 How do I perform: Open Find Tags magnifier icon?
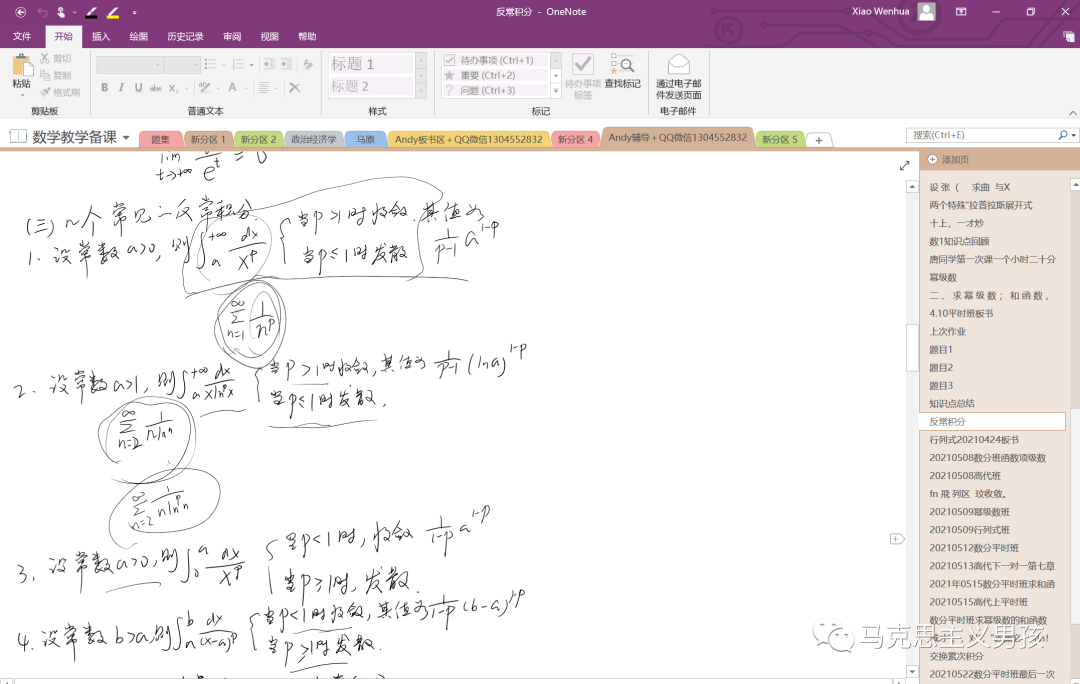(x=622, y=65)
